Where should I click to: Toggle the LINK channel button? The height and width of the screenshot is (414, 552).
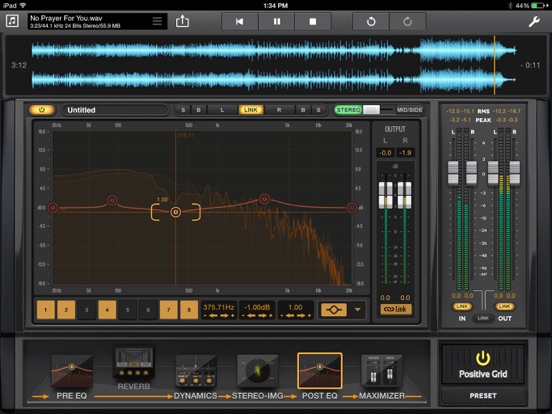coord(251,110)
